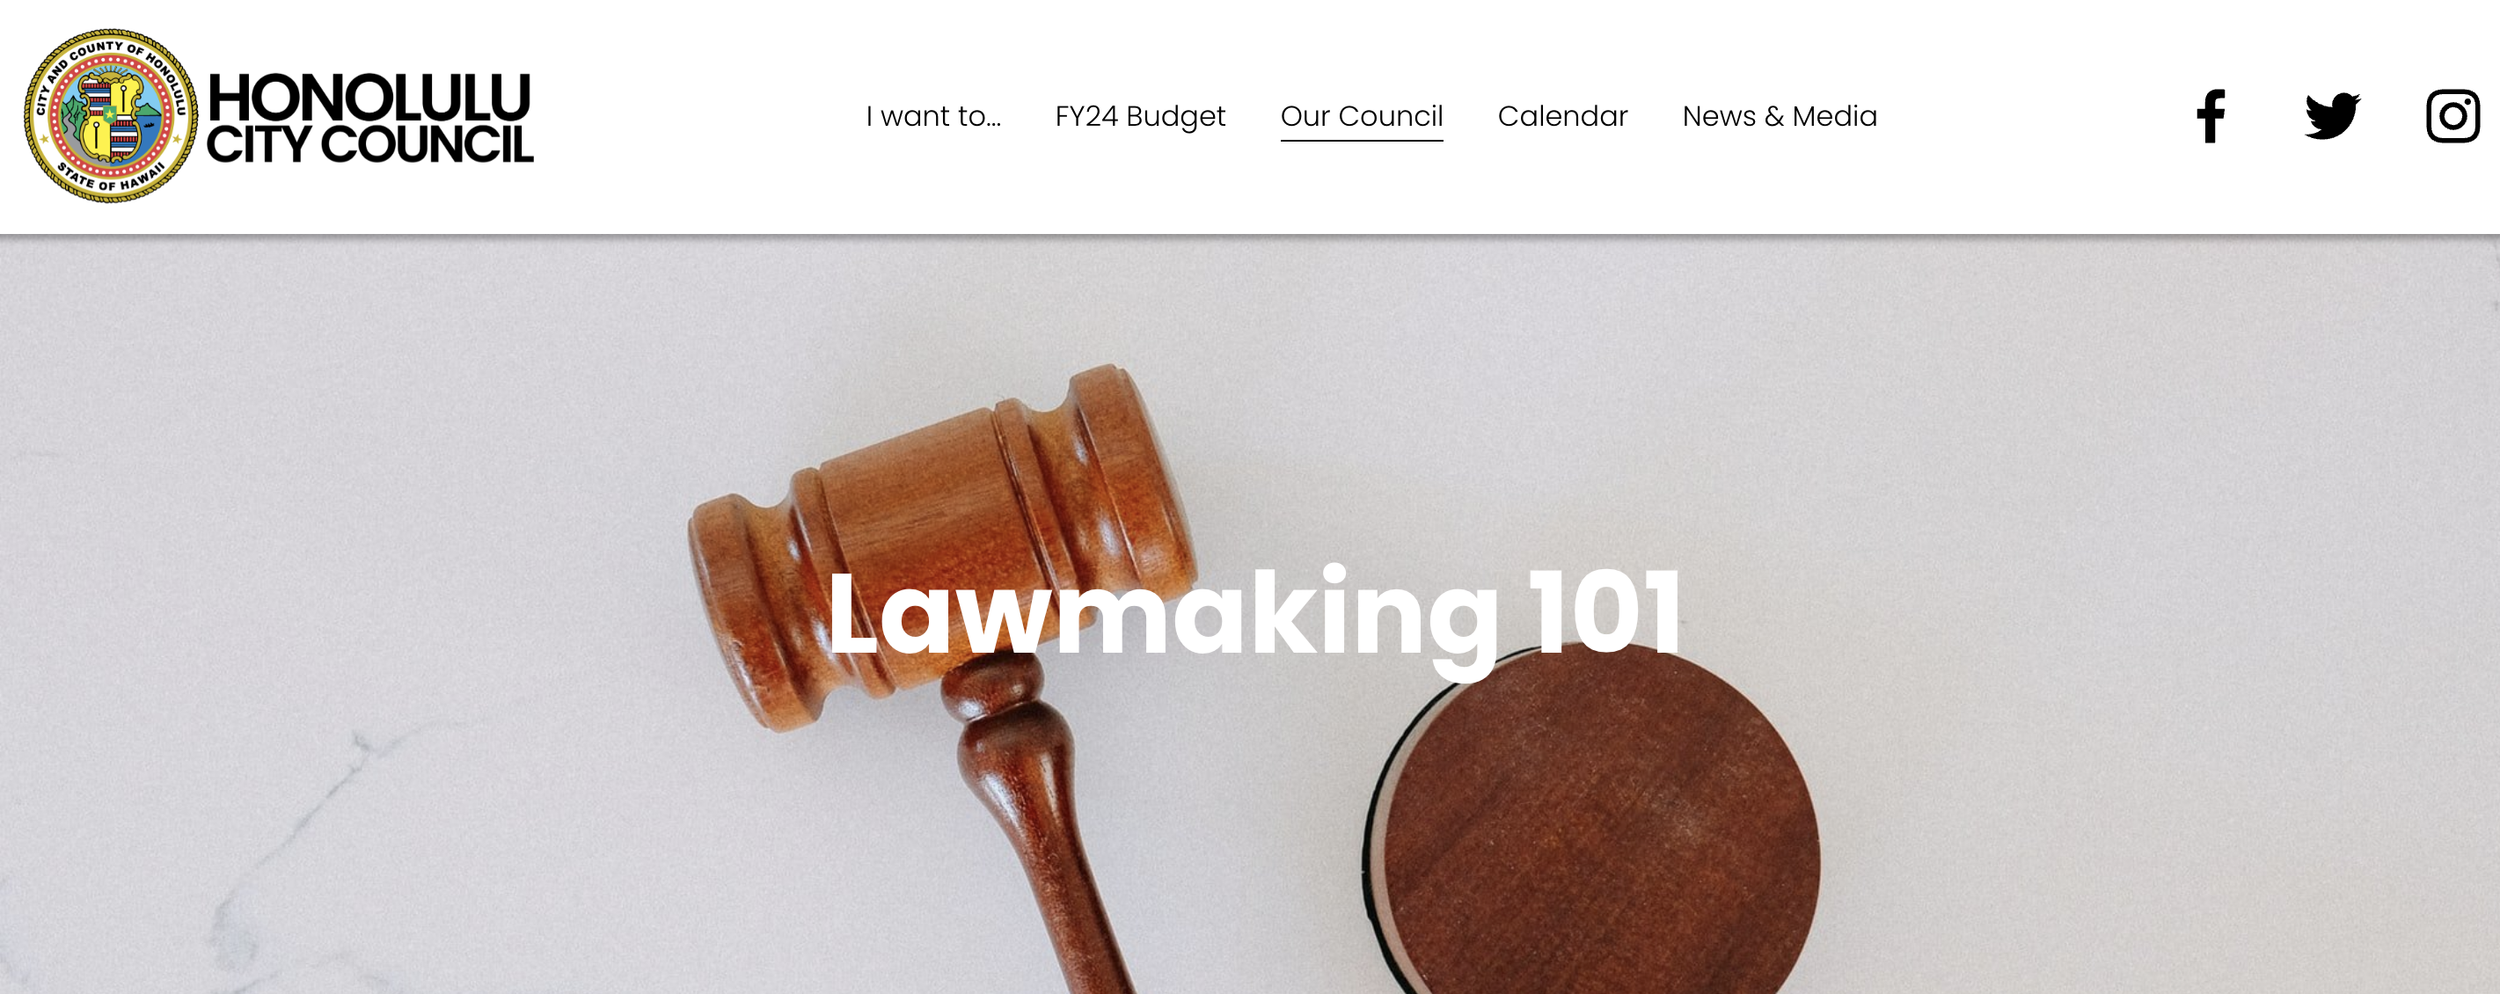
Task: Open the Honolulu City Council Facebook page
Action: coord(2211,116)
